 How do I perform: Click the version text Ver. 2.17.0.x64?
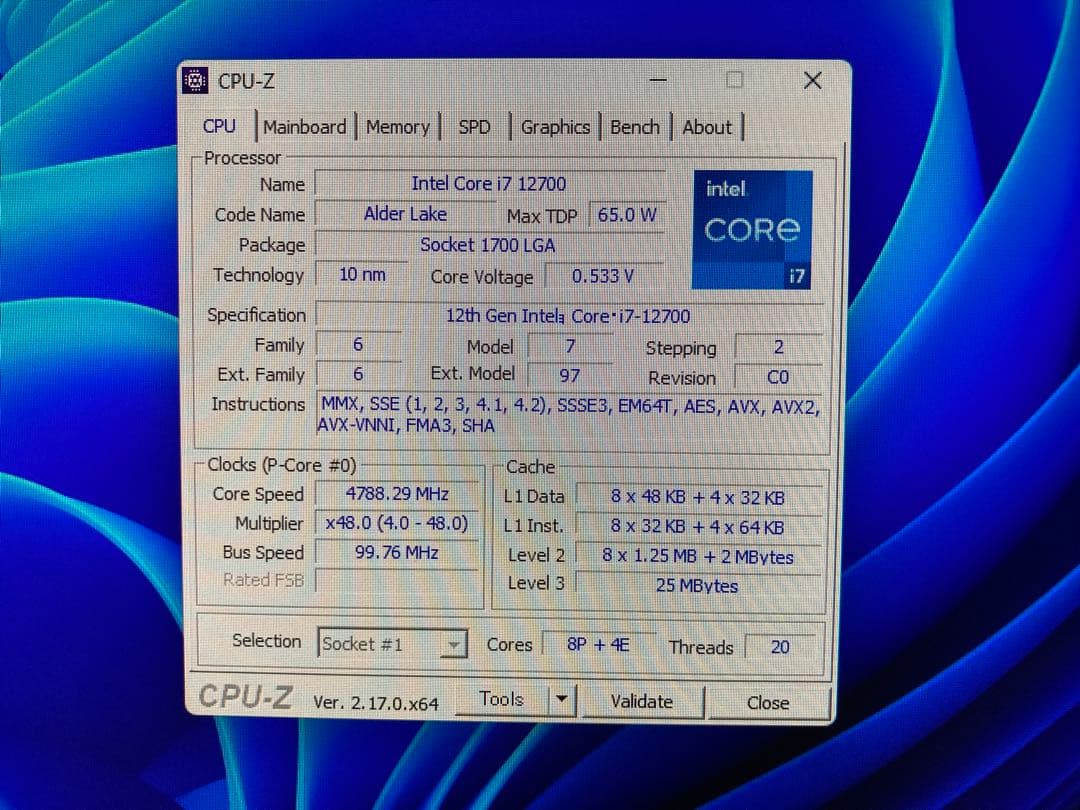[x=376, y=703]
